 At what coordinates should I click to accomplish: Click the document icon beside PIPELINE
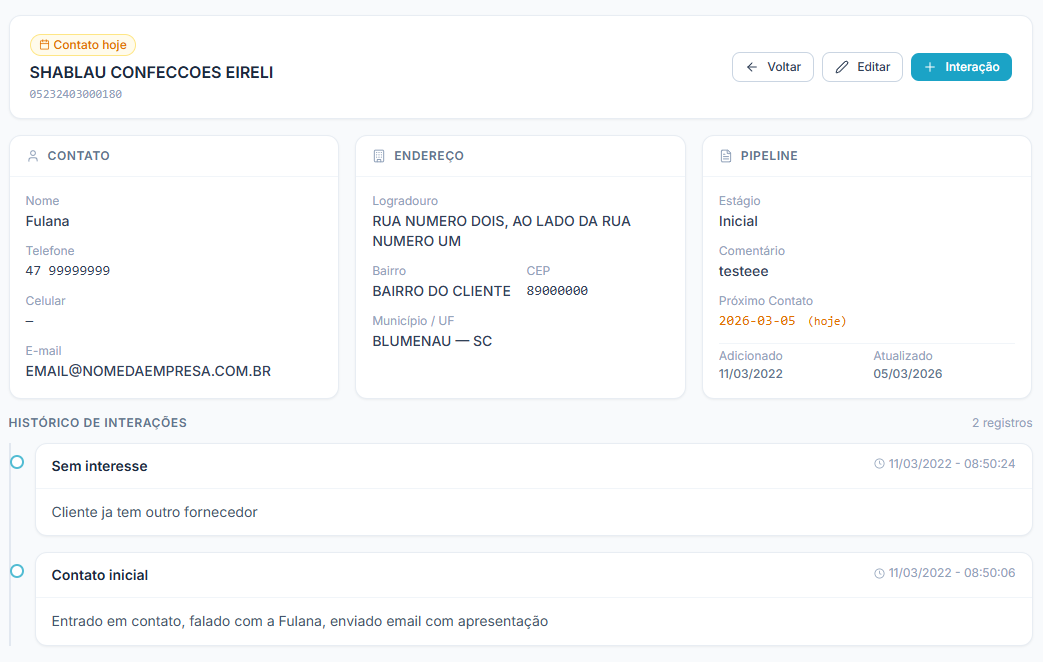726,155
